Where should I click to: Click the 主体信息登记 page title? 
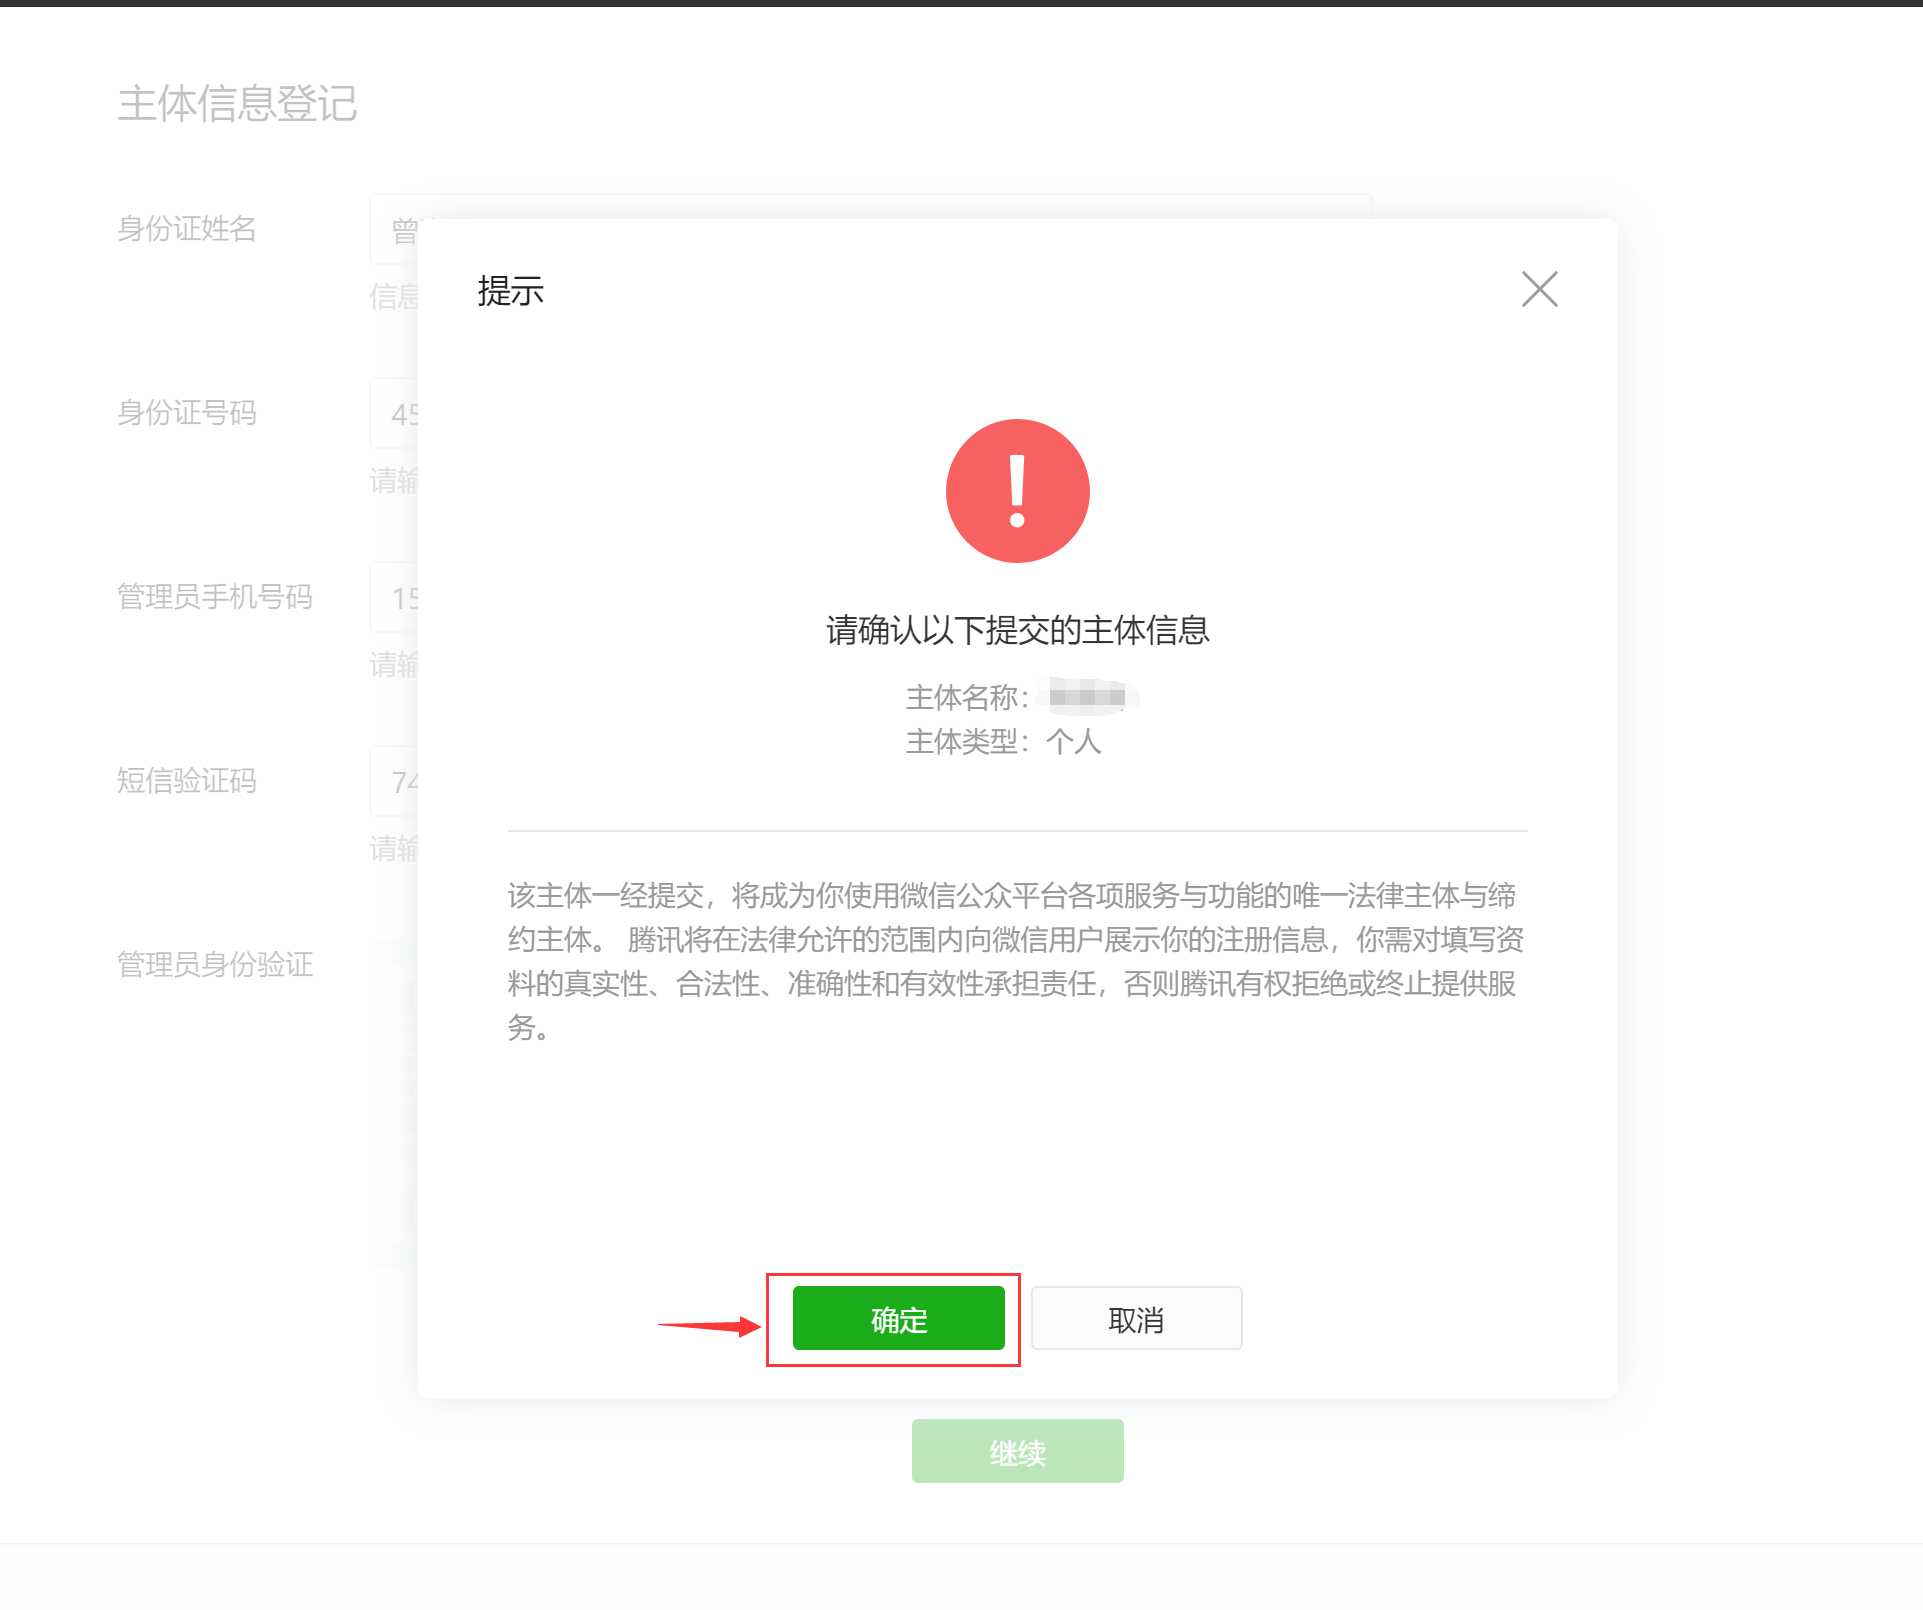[x=237, y=103]
